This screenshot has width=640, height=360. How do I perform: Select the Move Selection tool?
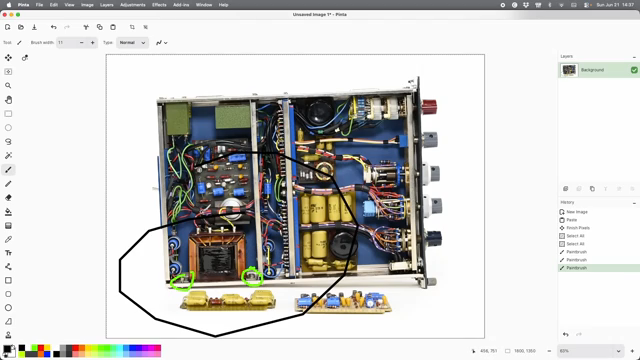pos(8,72)
